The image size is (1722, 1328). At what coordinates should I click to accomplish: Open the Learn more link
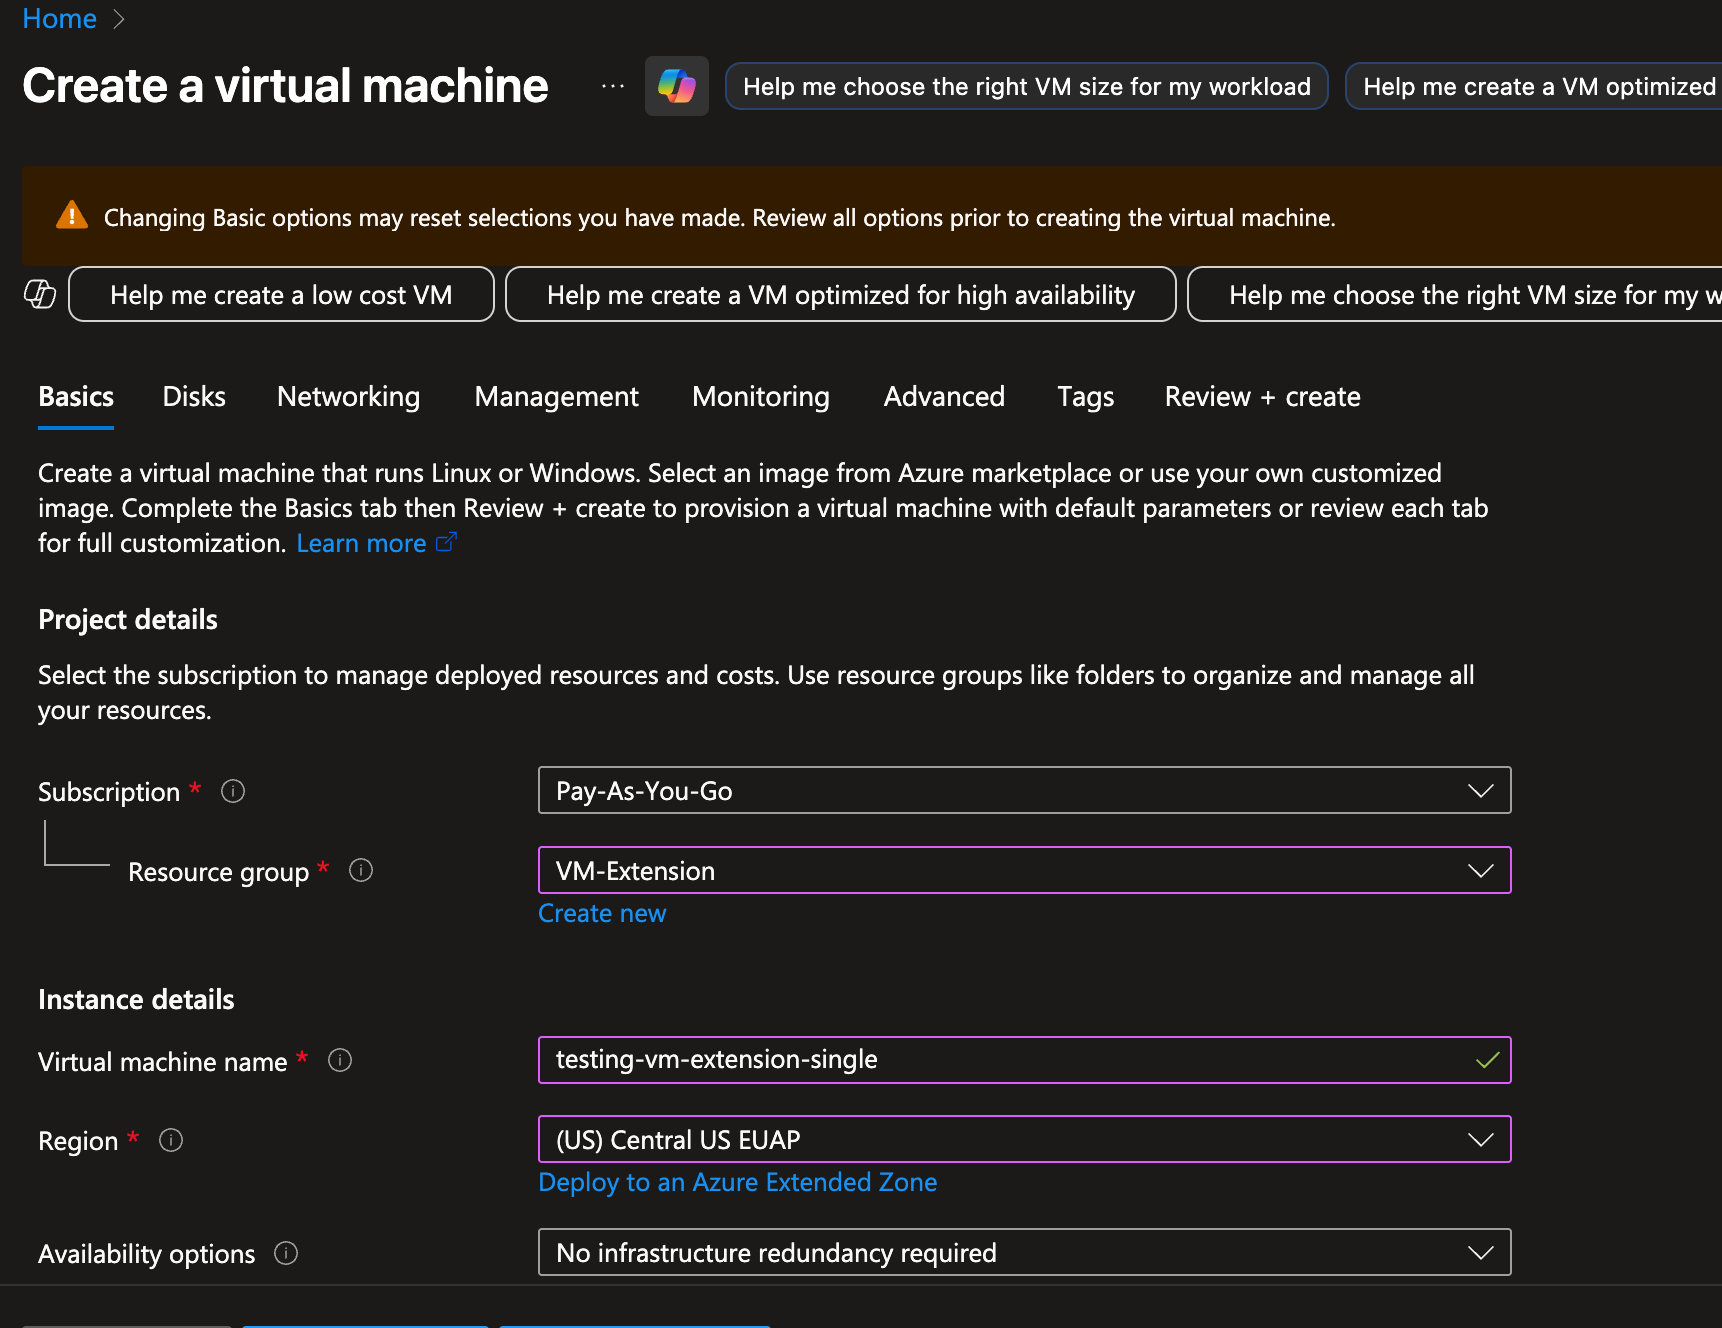point(361,542)
